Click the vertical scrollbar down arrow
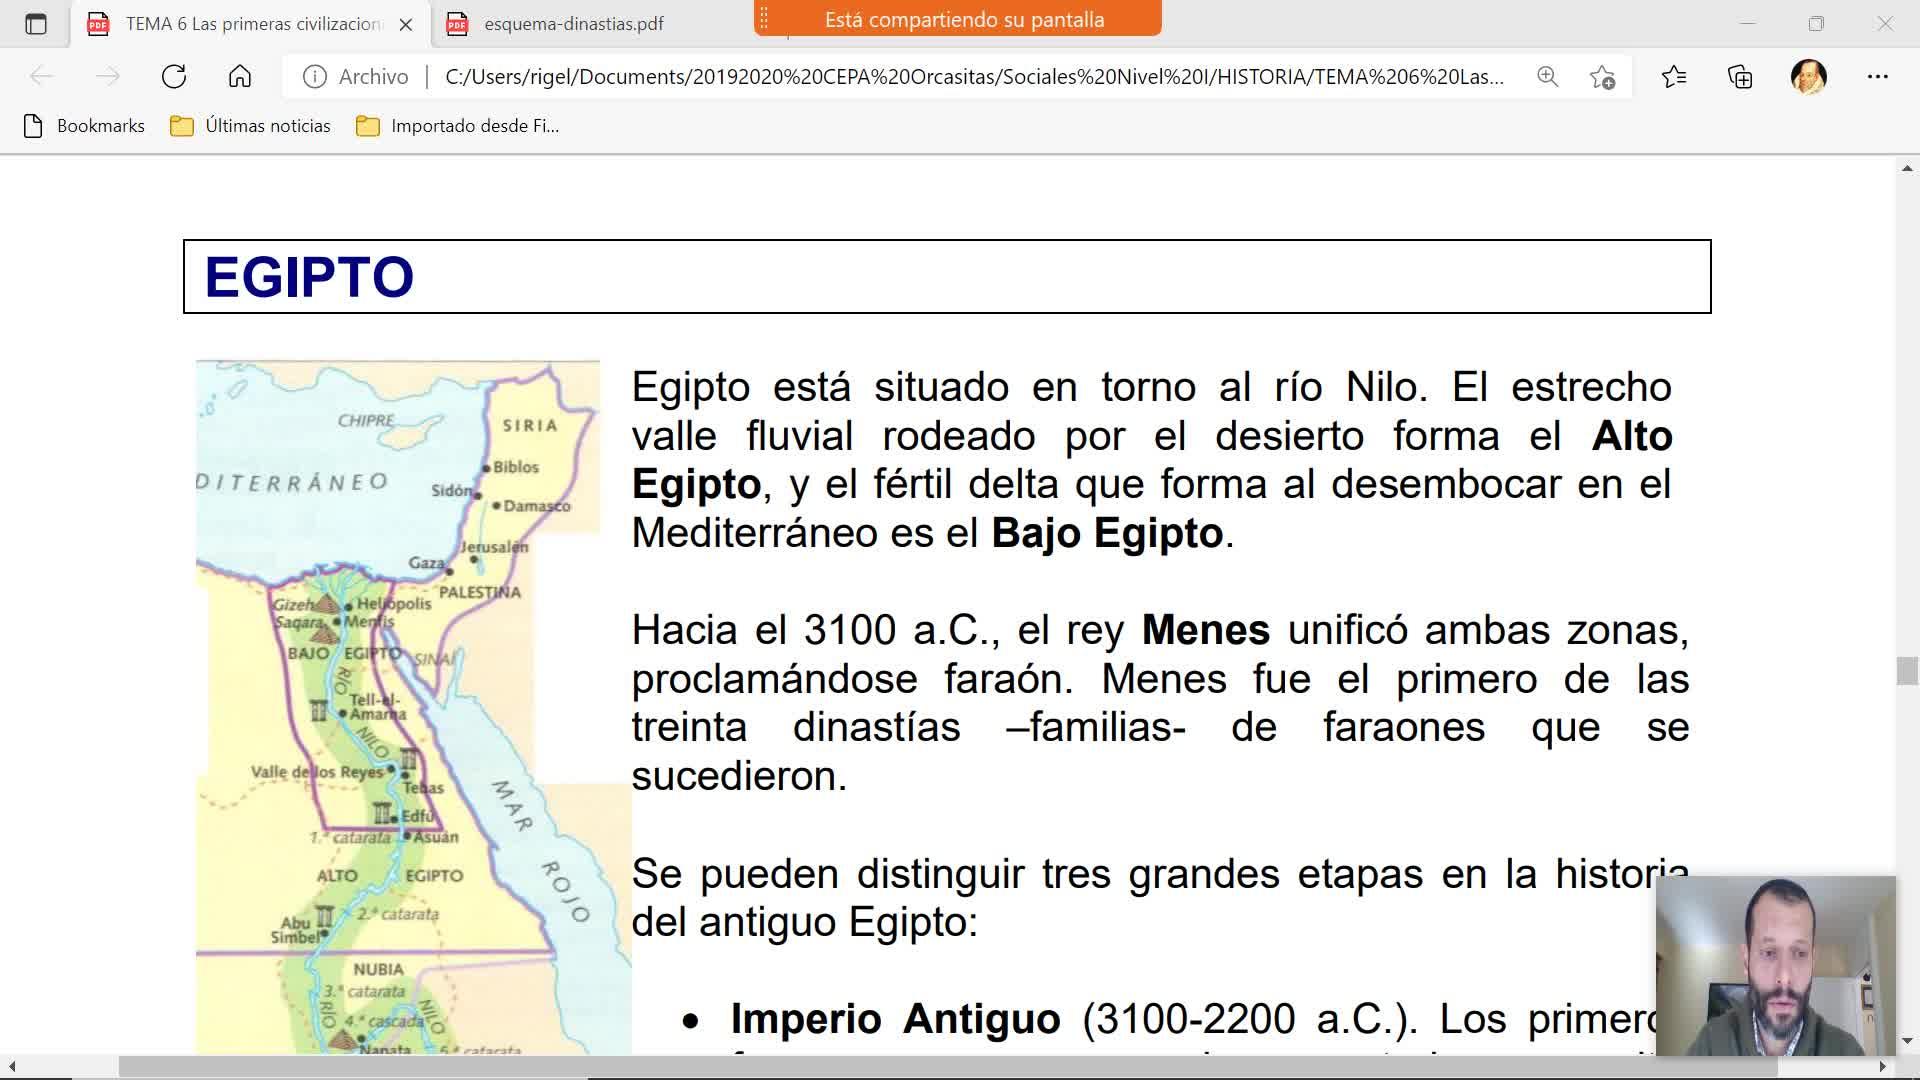 pos(1907,1041)
